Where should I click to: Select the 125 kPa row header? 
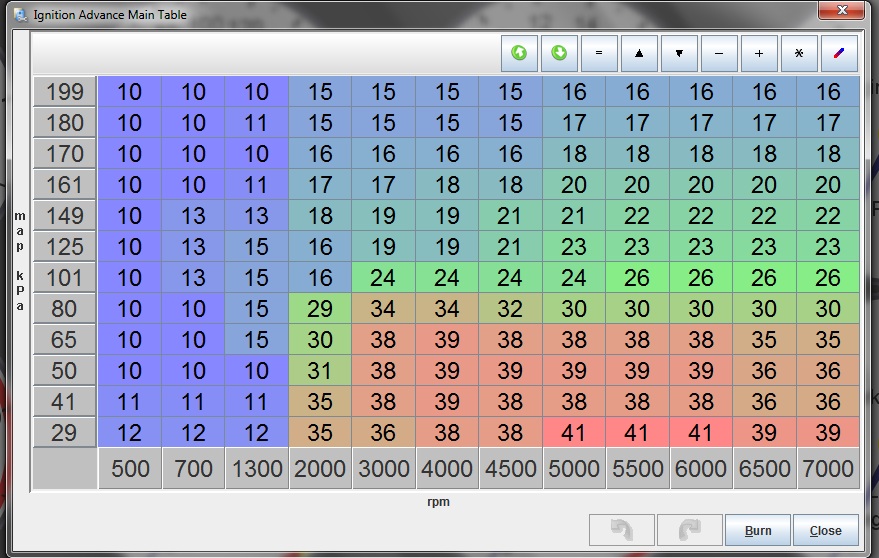coord(64,247)
